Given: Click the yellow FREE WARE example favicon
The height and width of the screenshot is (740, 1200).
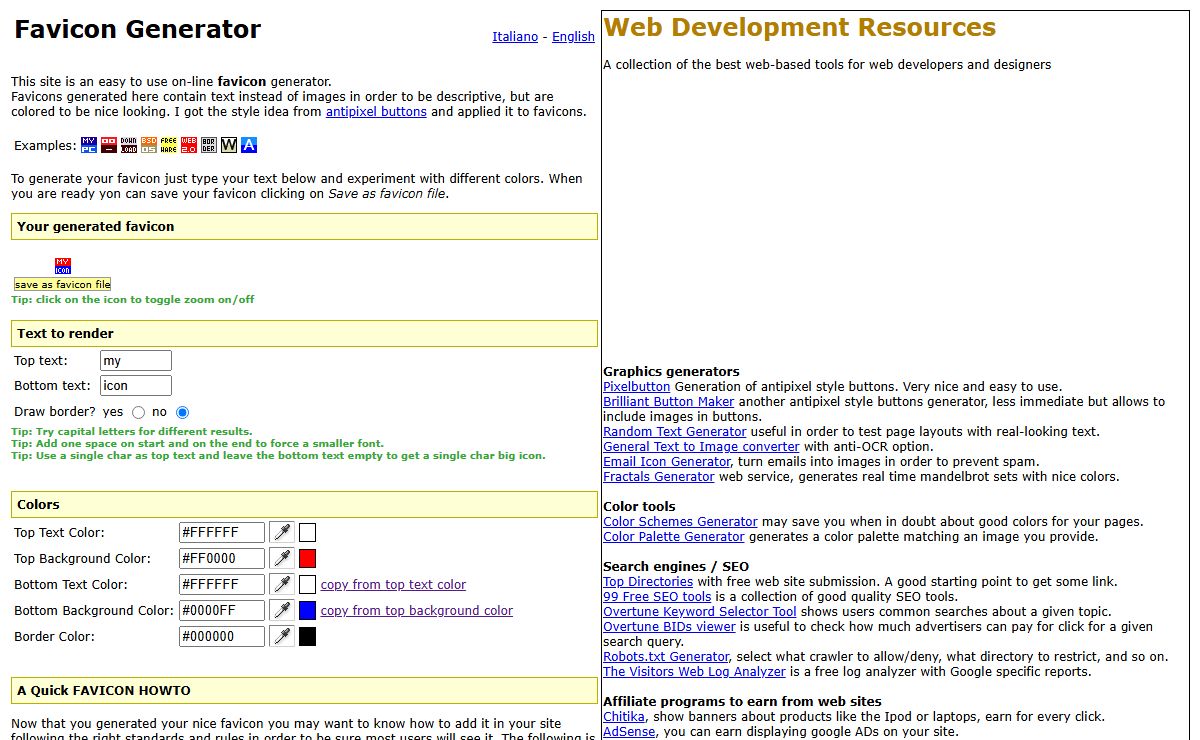Looking at the screenshot, I should [169, 145].
